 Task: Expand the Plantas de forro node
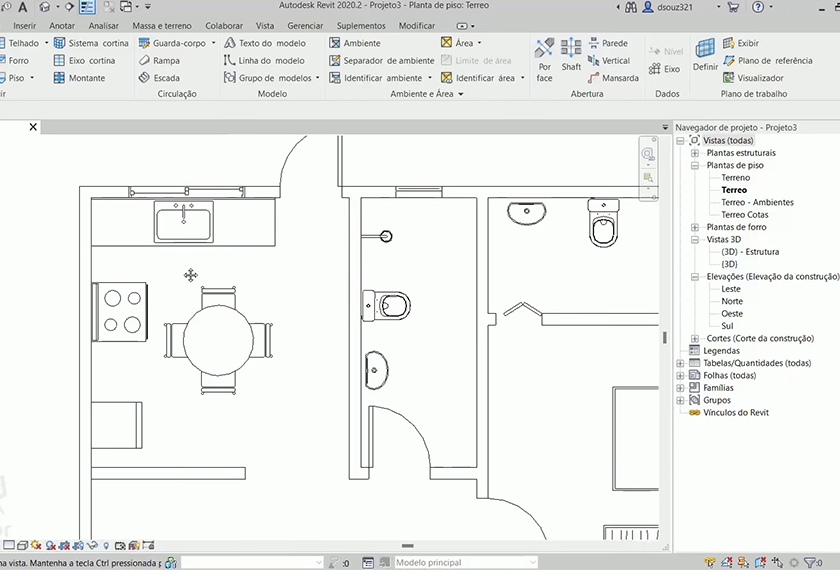click(x=695, y=227)
